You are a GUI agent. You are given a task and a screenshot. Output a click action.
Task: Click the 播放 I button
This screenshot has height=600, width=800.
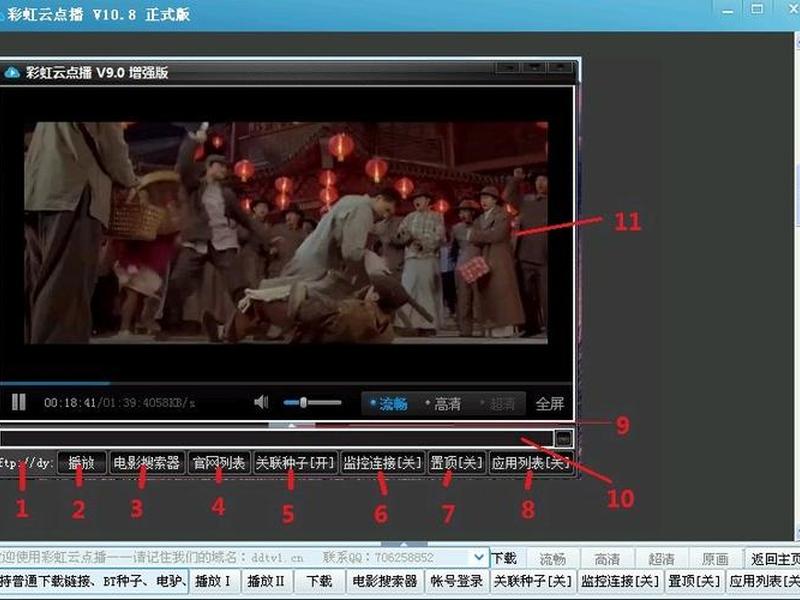tap(213, 581)
